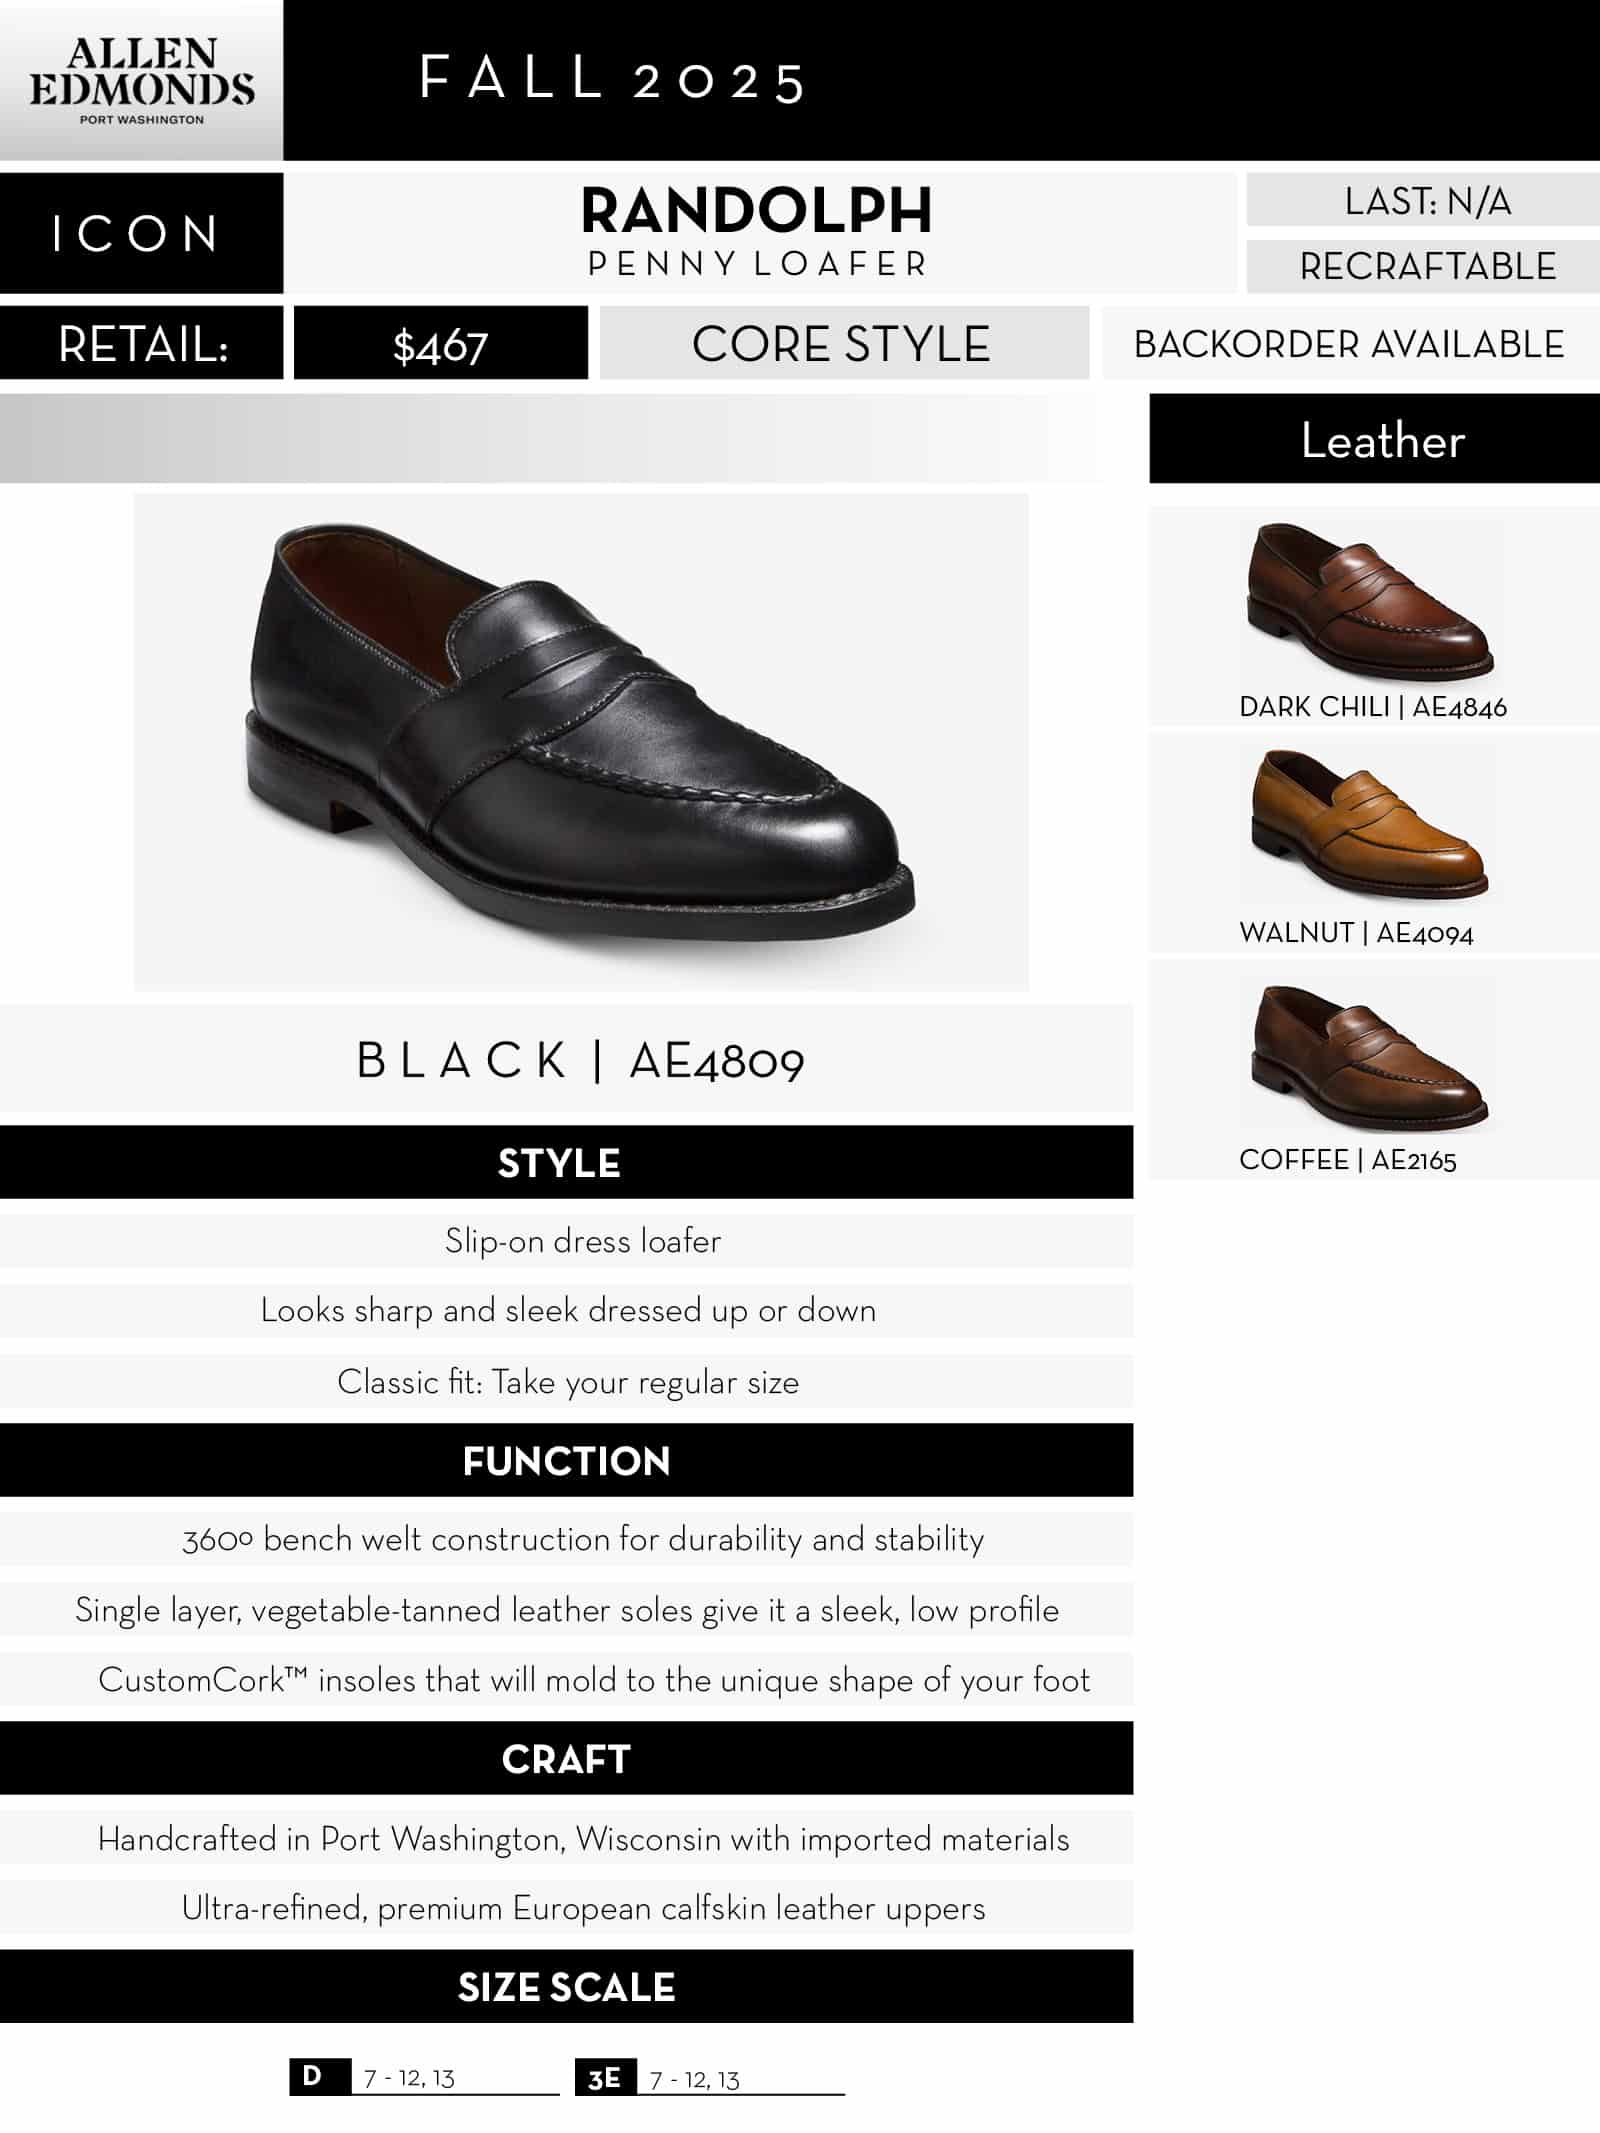
Task: Select the Walnut loafer thumbnail
Action: 1368,826
